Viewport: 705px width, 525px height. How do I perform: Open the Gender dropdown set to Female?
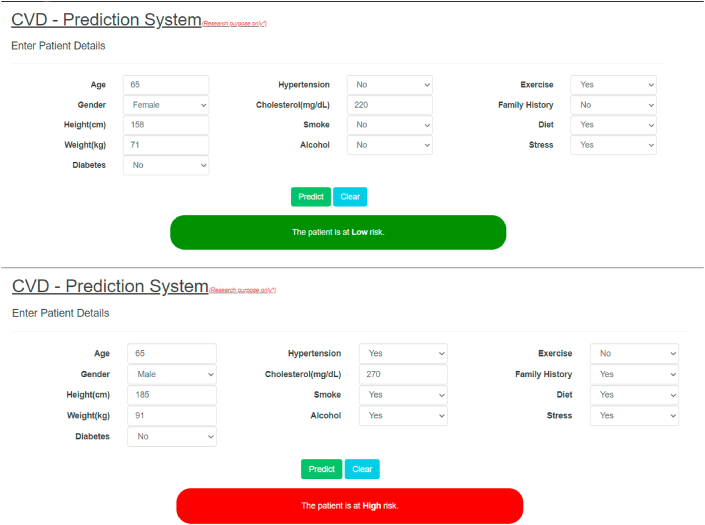(x=166, y=105)
